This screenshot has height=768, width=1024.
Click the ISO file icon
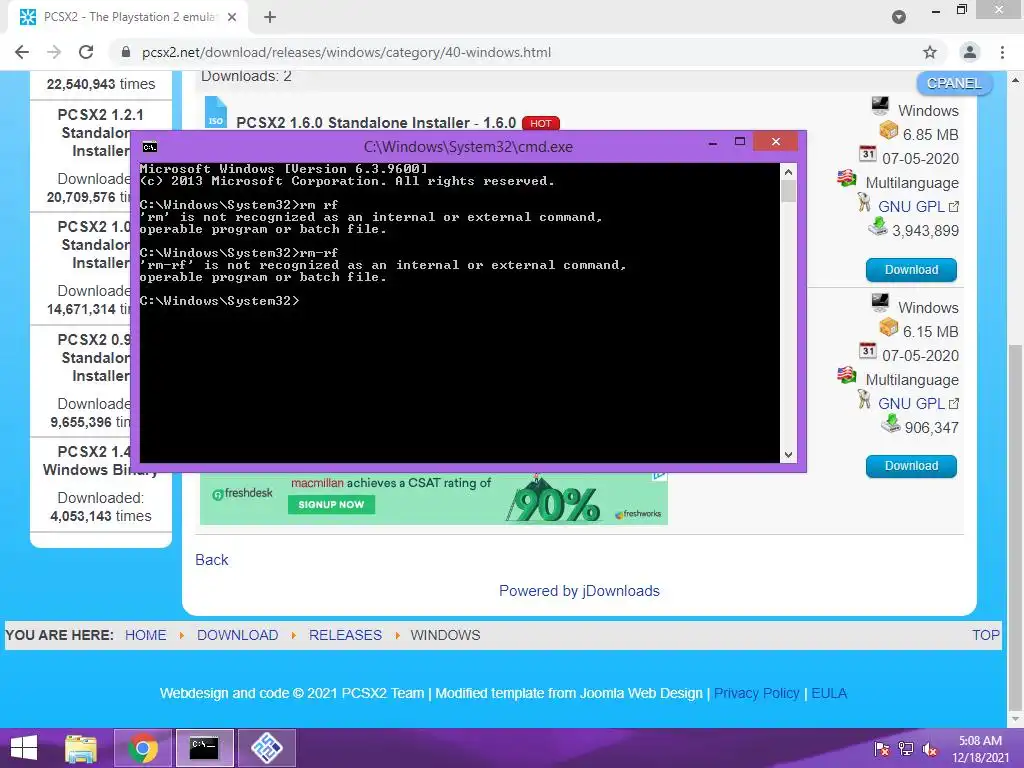pyautogui.click(x=216, y=112)
